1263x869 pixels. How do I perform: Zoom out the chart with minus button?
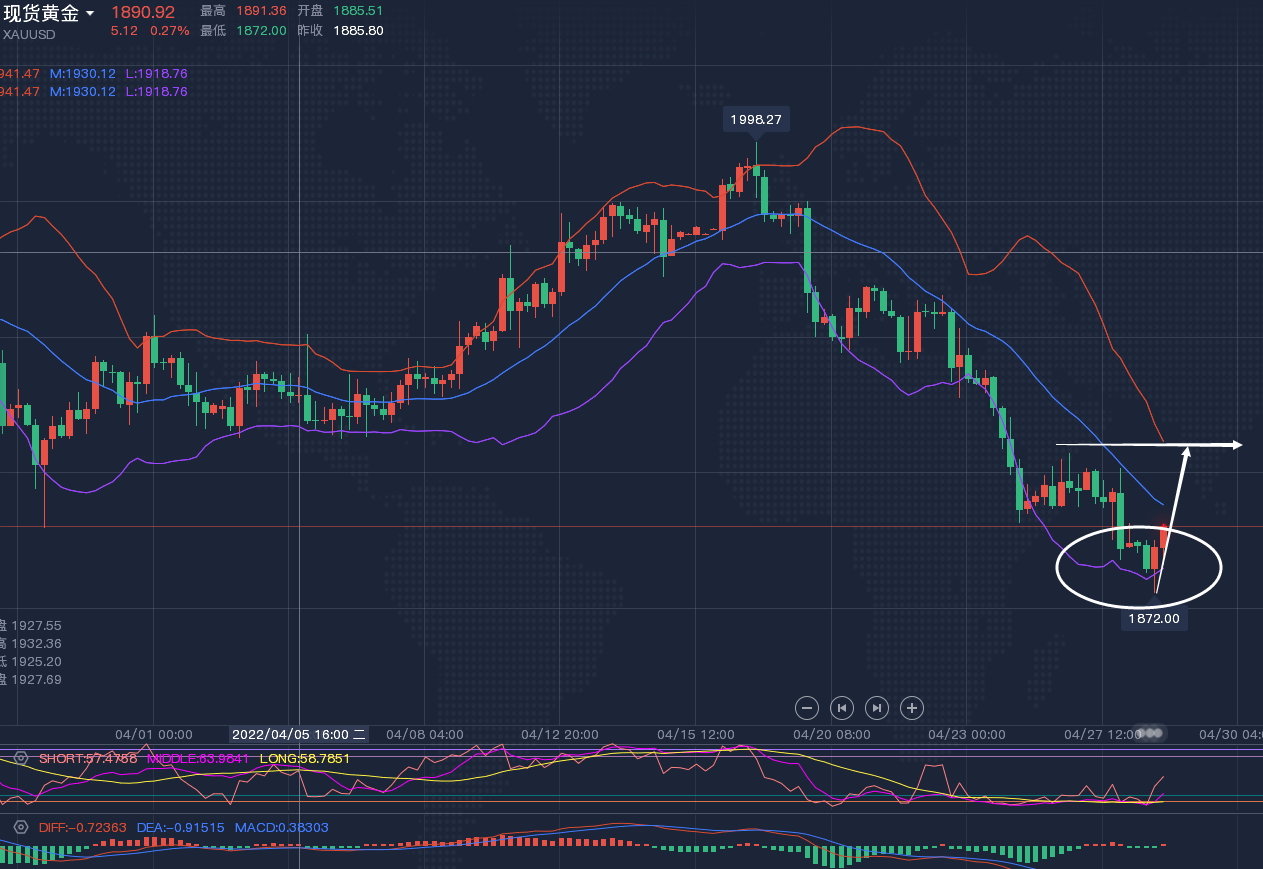pyautogui.click(x=807, y=708)
